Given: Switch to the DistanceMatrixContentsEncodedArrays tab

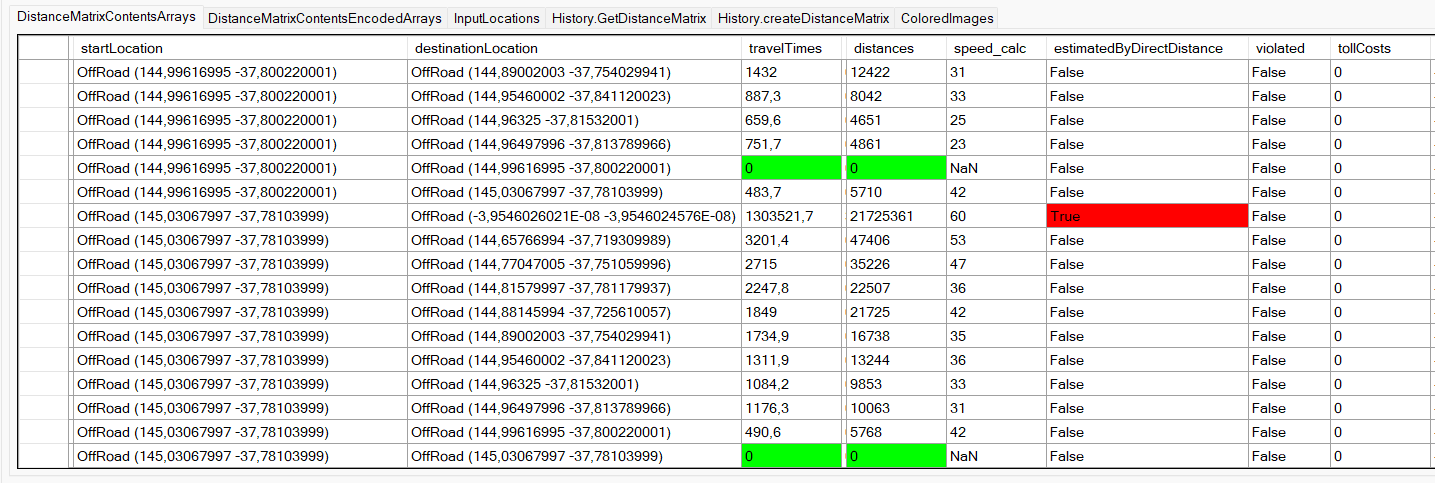Looking at the screenshot, I should click(324, 18).
